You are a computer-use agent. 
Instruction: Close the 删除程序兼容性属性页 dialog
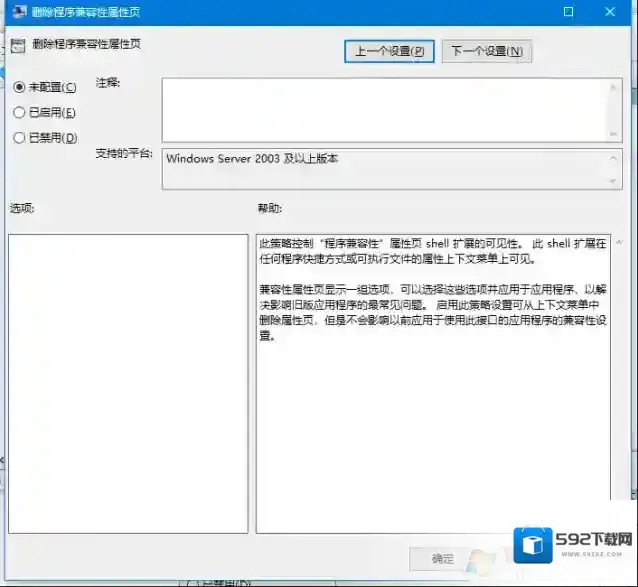(610, 11)
